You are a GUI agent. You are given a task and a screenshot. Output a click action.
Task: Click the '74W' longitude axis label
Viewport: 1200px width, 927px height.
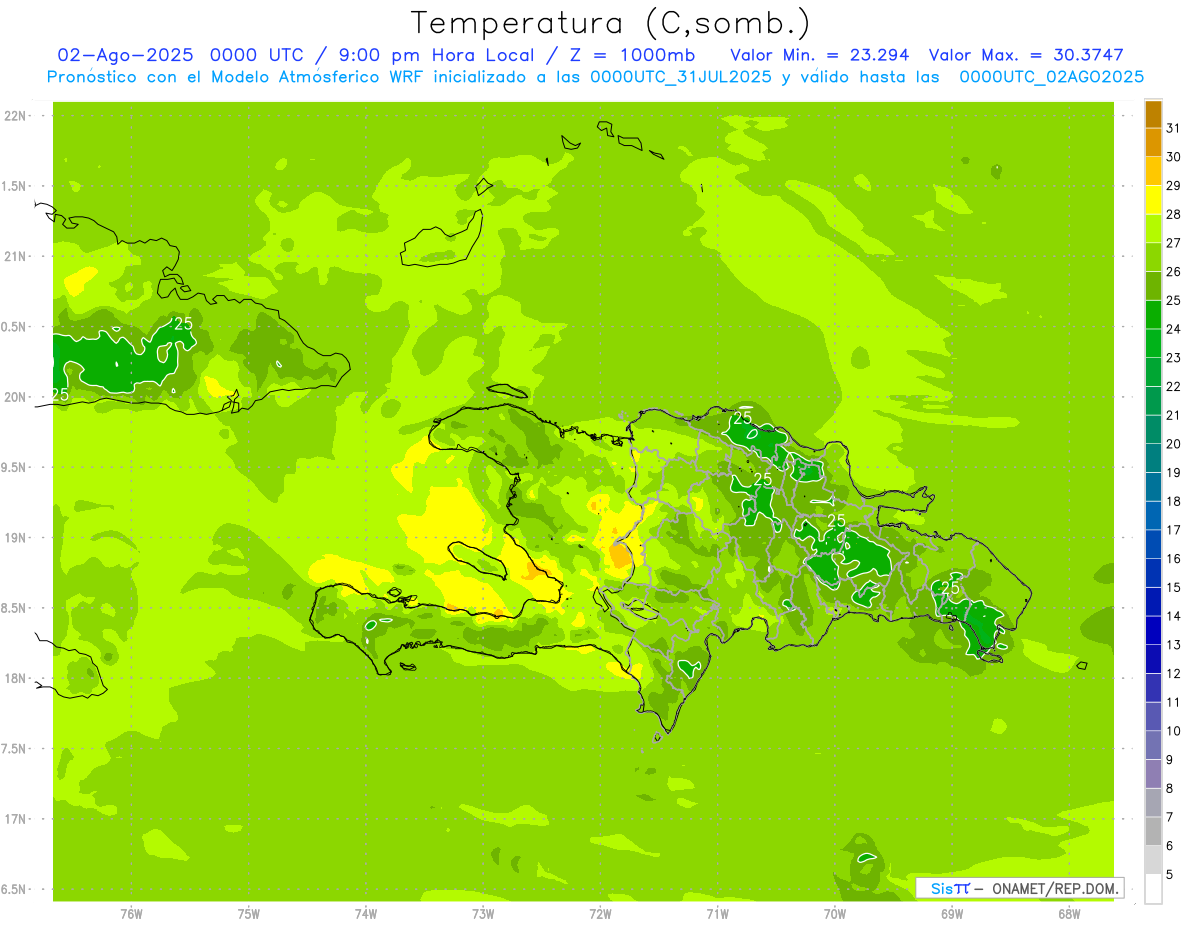tap(365, 915)
